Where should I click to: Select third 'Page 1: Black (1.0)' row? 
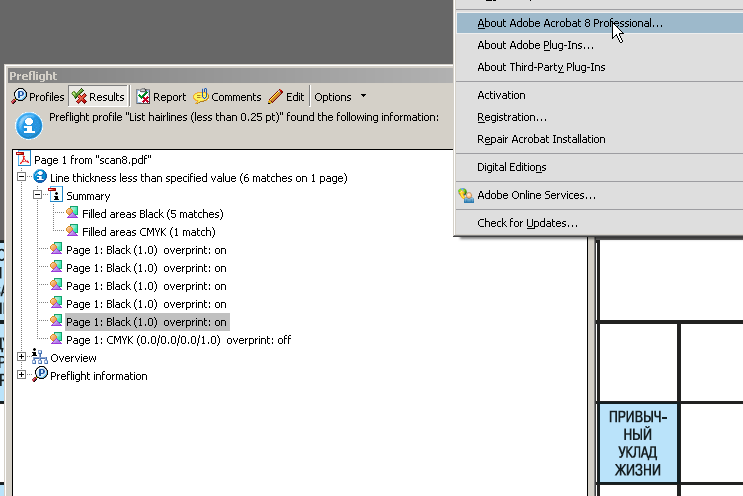click(146, 286)
